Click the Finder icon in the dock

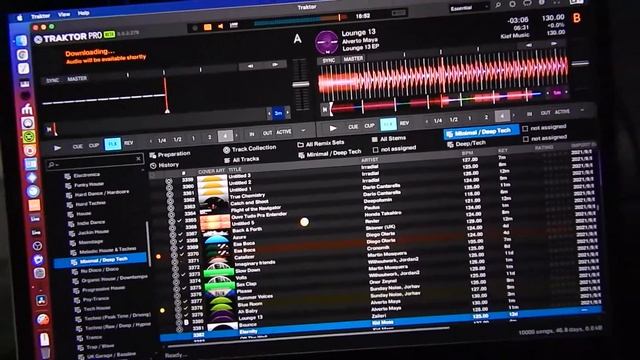click(x=22, y=41)
